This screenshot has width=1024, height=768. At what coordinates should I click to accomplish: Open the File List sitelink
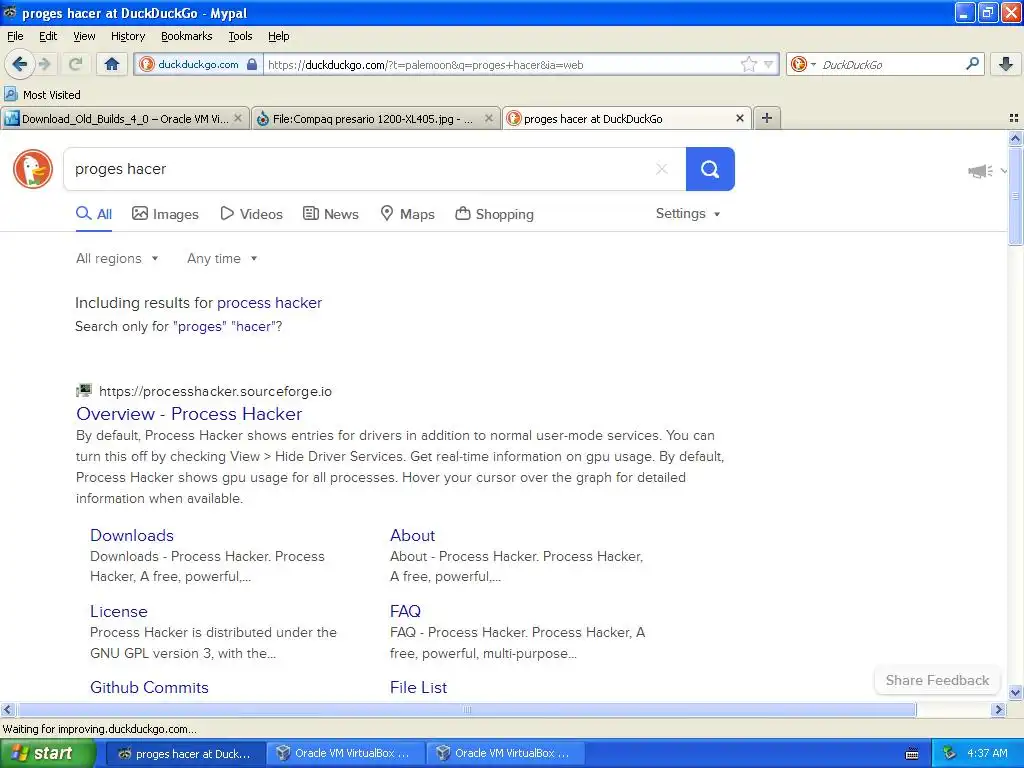pyautogui.click(x=418, y=688)
